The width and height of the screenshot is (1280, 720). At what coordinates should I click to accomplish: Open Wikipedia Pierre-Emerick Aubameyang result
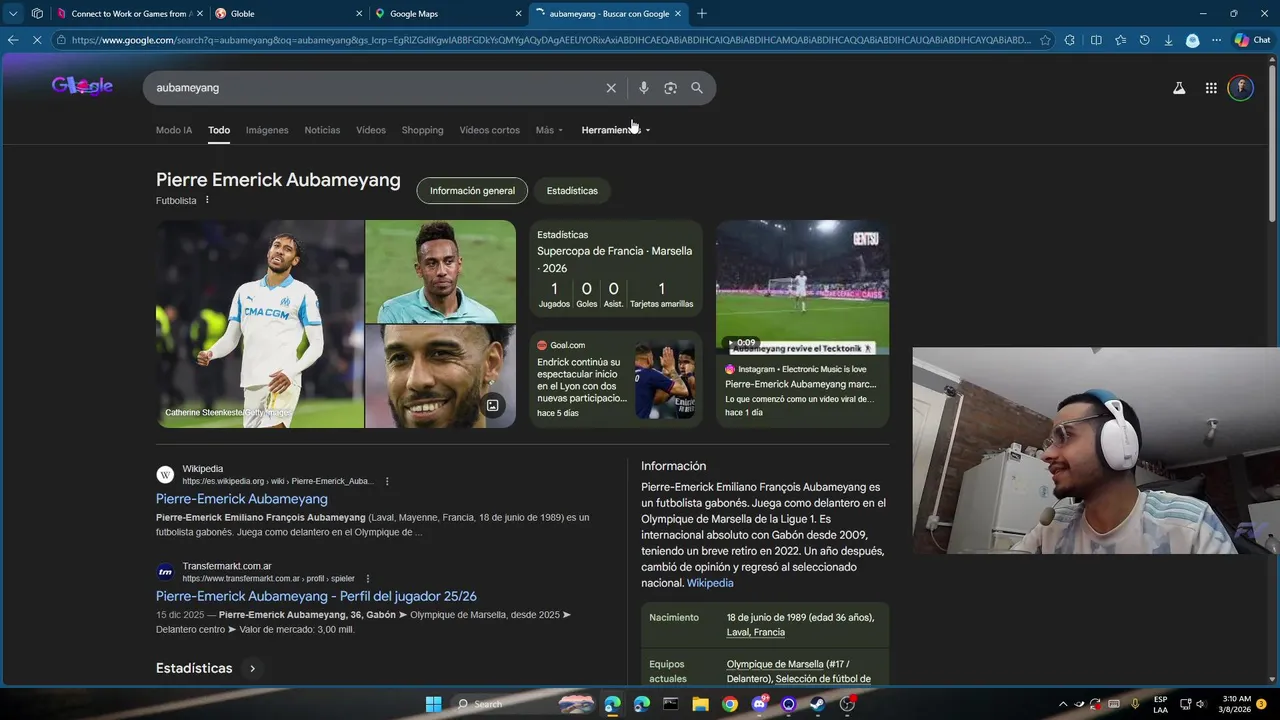(242, 499)
